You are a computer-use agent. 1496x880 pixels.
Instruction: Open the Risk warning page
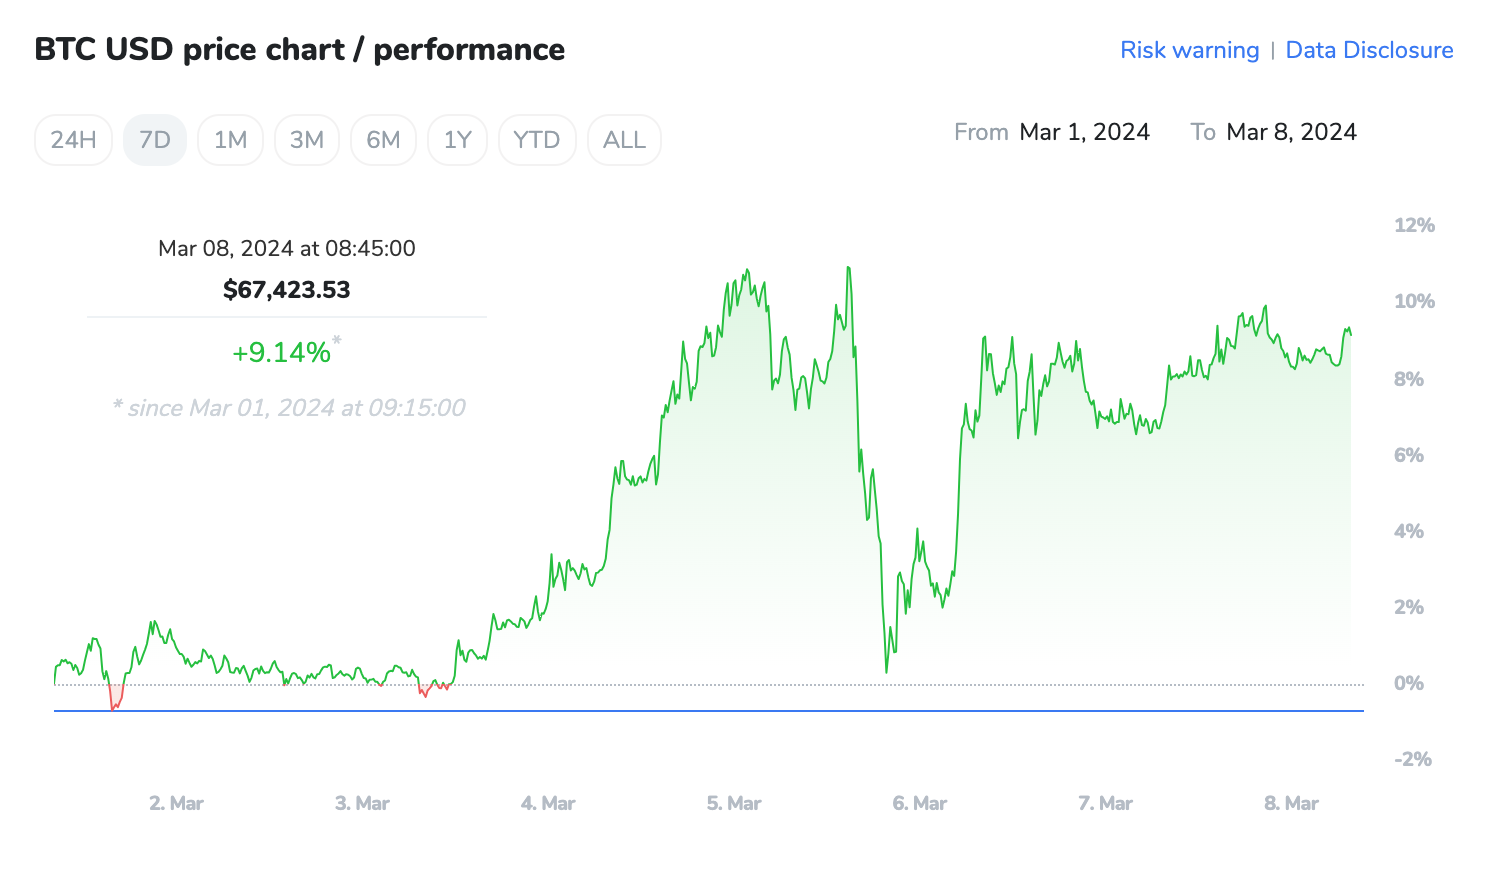coord(1189,50)
